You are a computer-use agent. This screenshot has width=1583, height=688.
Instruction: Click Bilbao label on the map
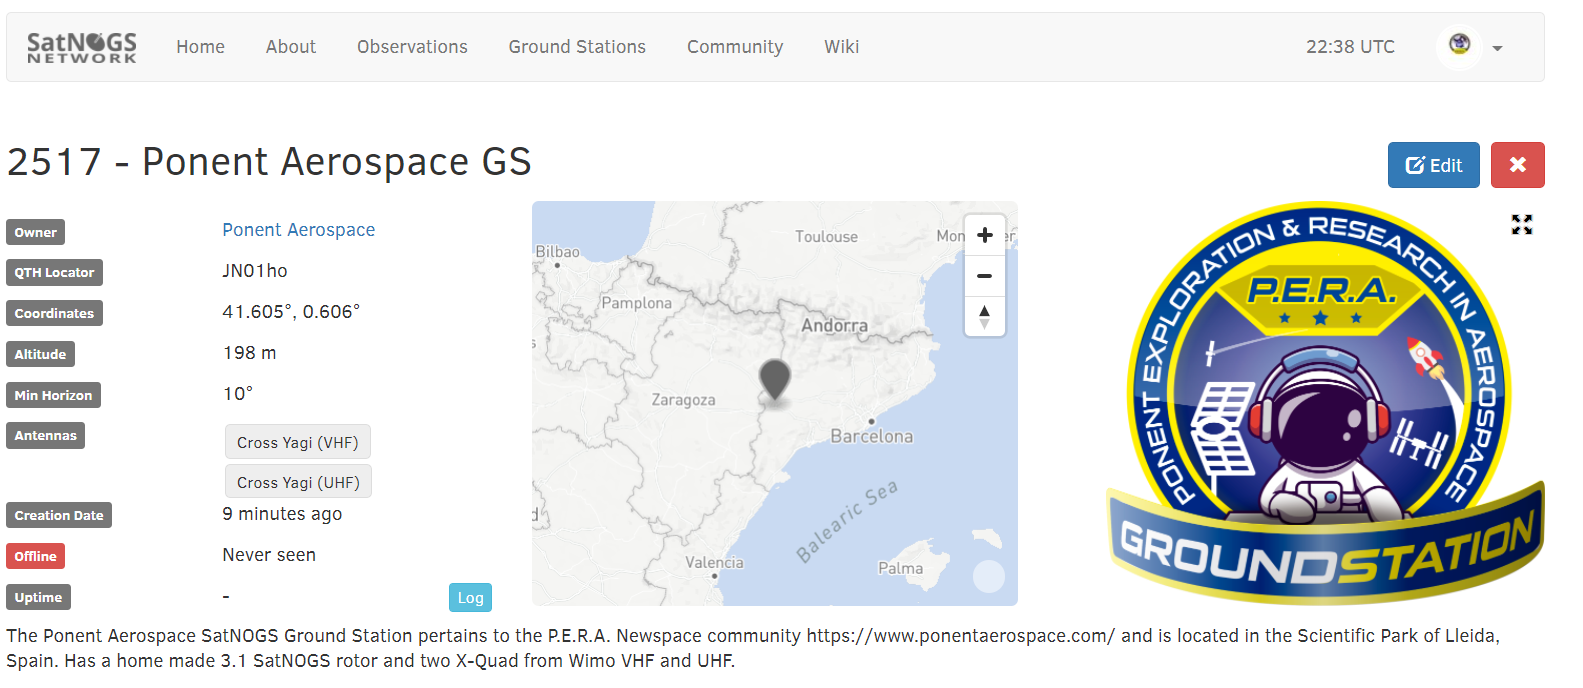pyautogui.click(x=557, y=252)
